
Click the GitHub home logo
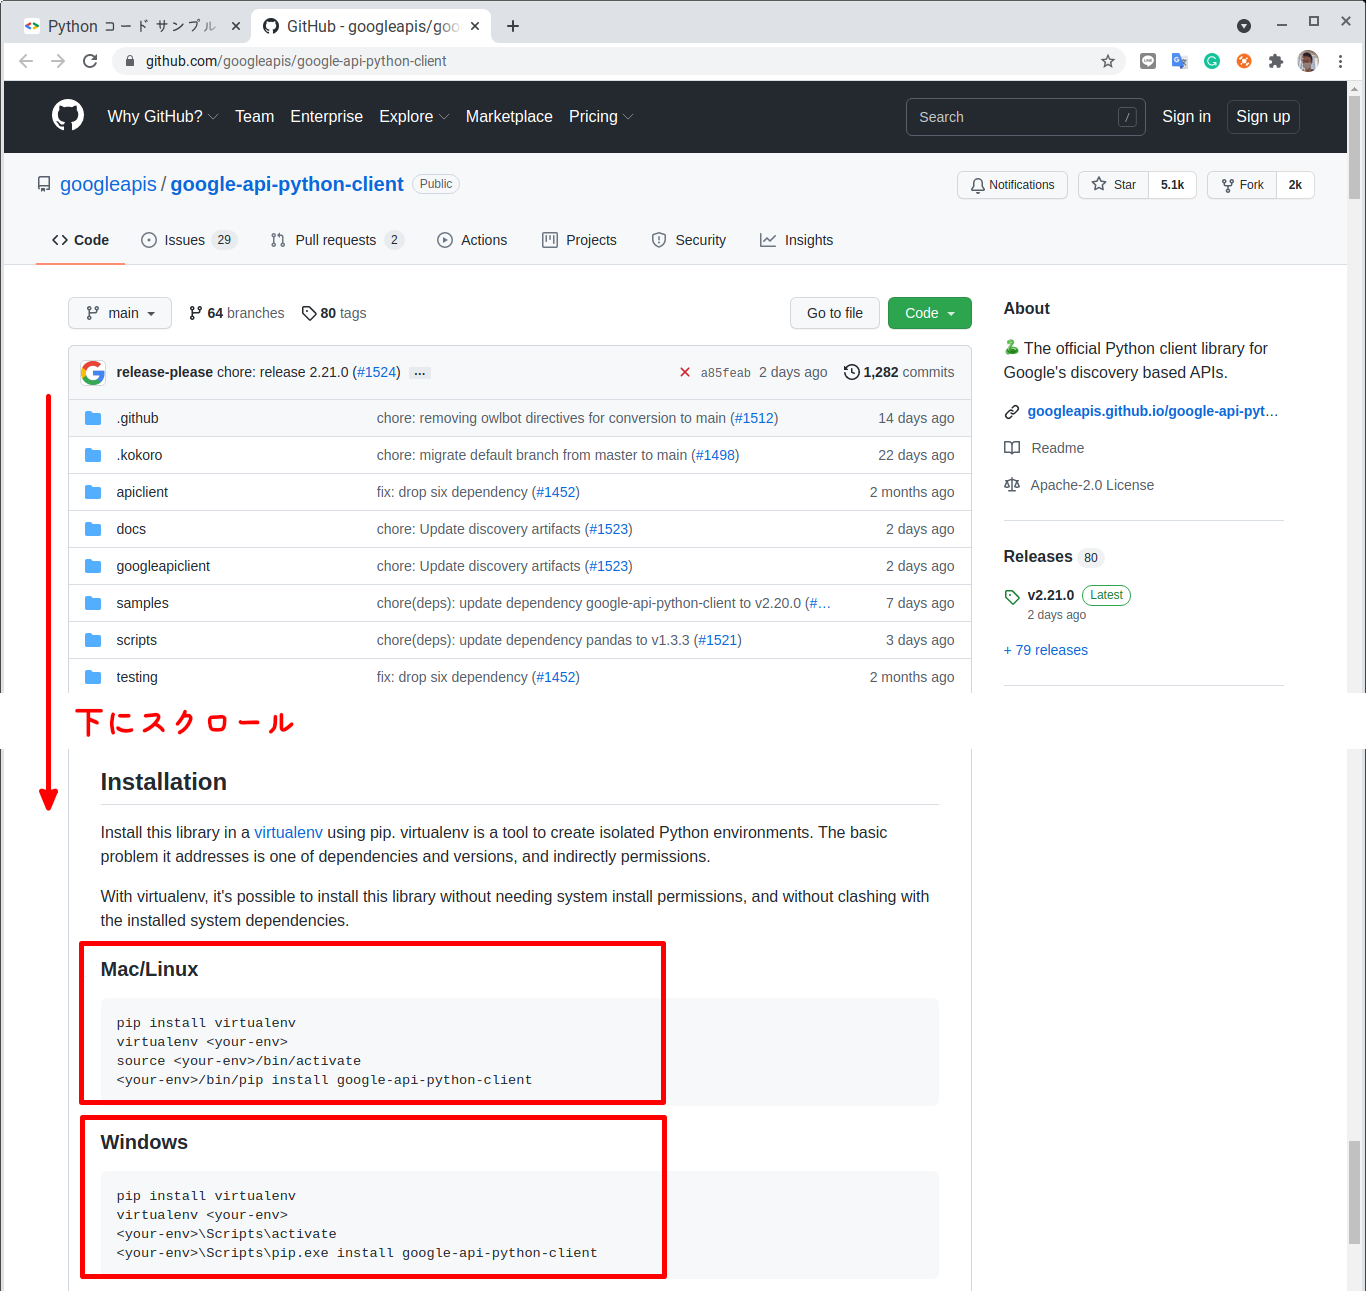pos(67,116)
